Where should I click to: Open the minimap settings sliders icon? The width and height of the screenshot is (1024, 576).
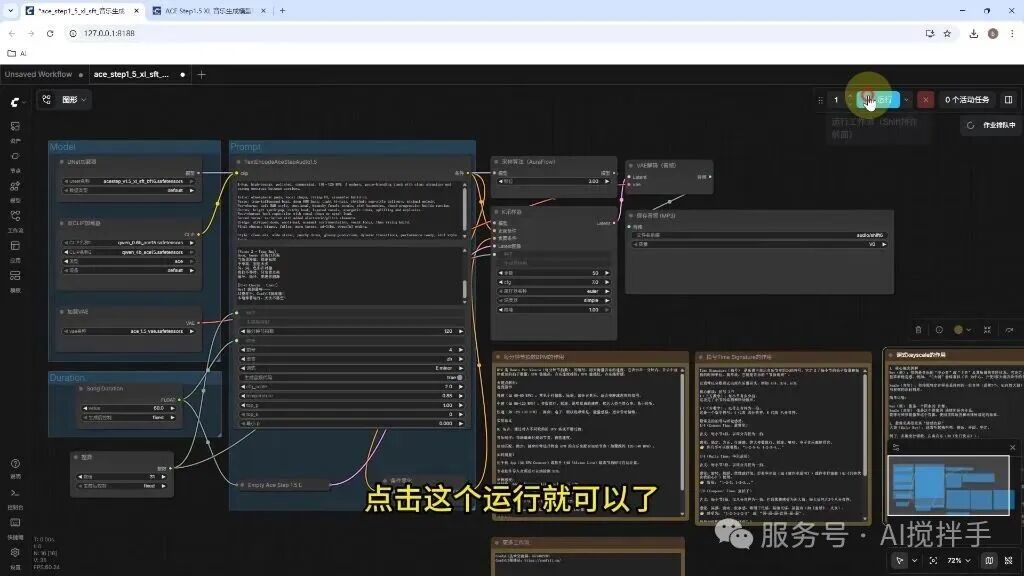coord(896,447)
